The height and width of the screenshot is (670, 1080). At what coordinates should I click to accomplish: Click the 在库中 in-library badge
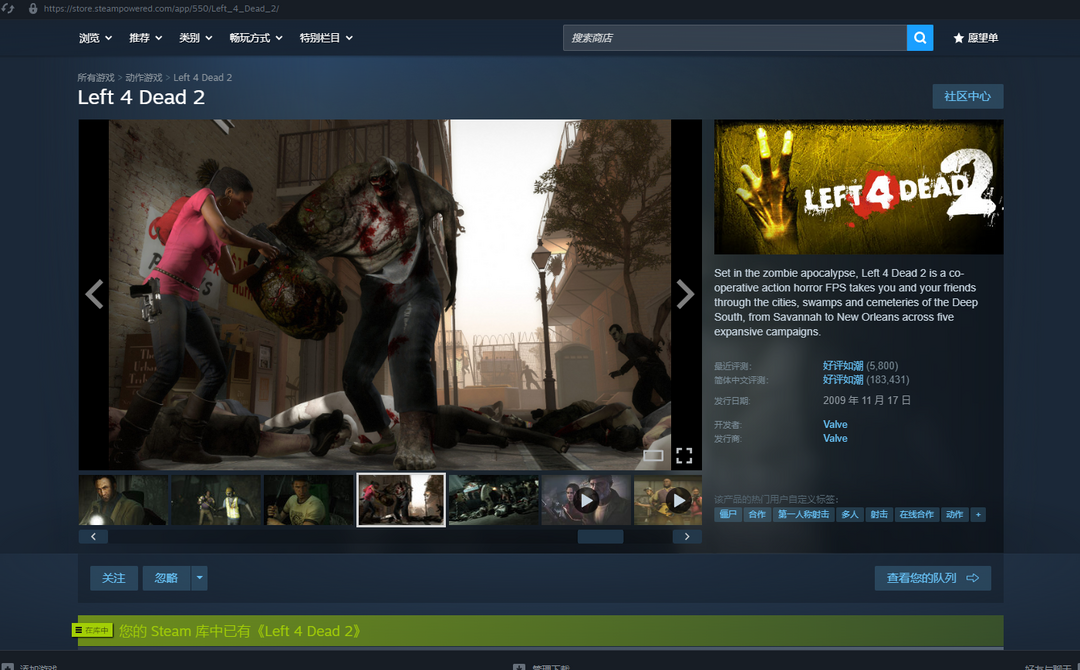tap(92, 630)
